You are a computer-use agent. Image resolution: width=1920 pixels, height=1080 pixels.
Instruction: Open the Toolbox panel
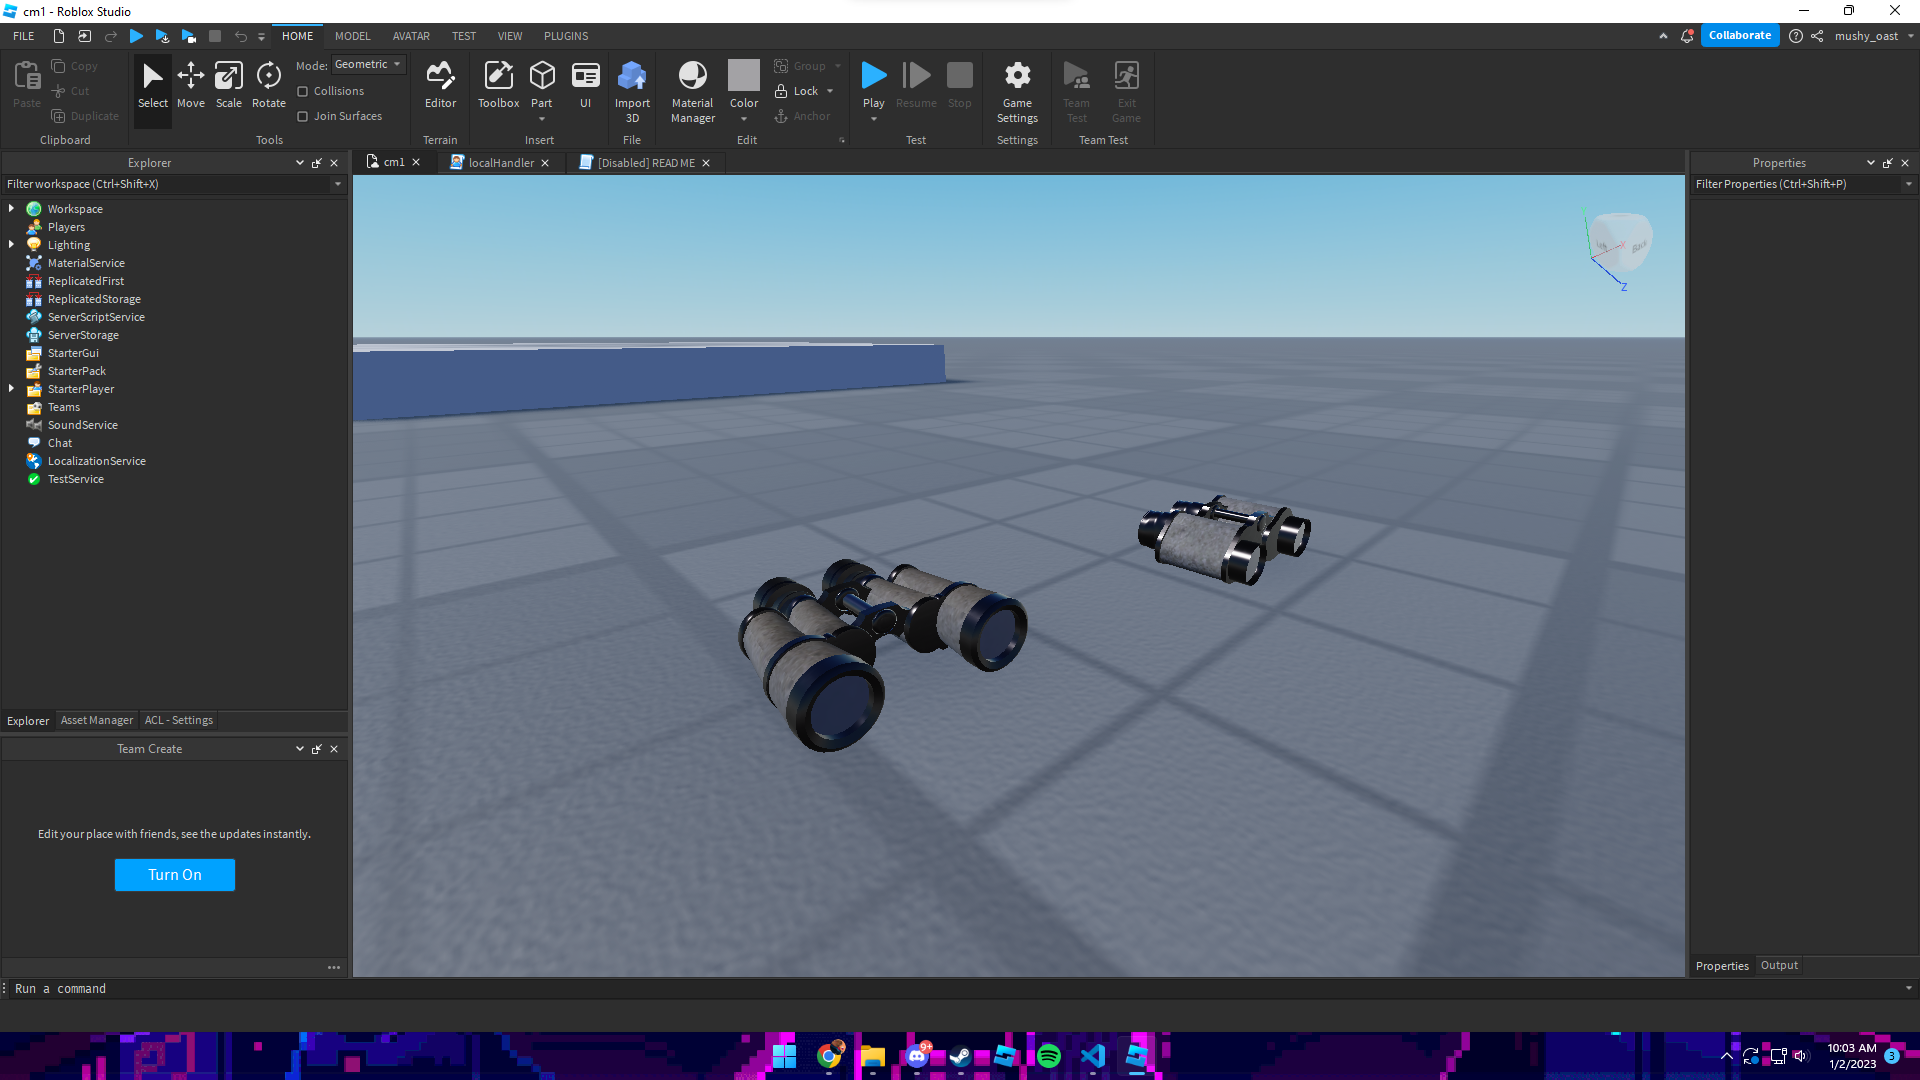(498, 85)
